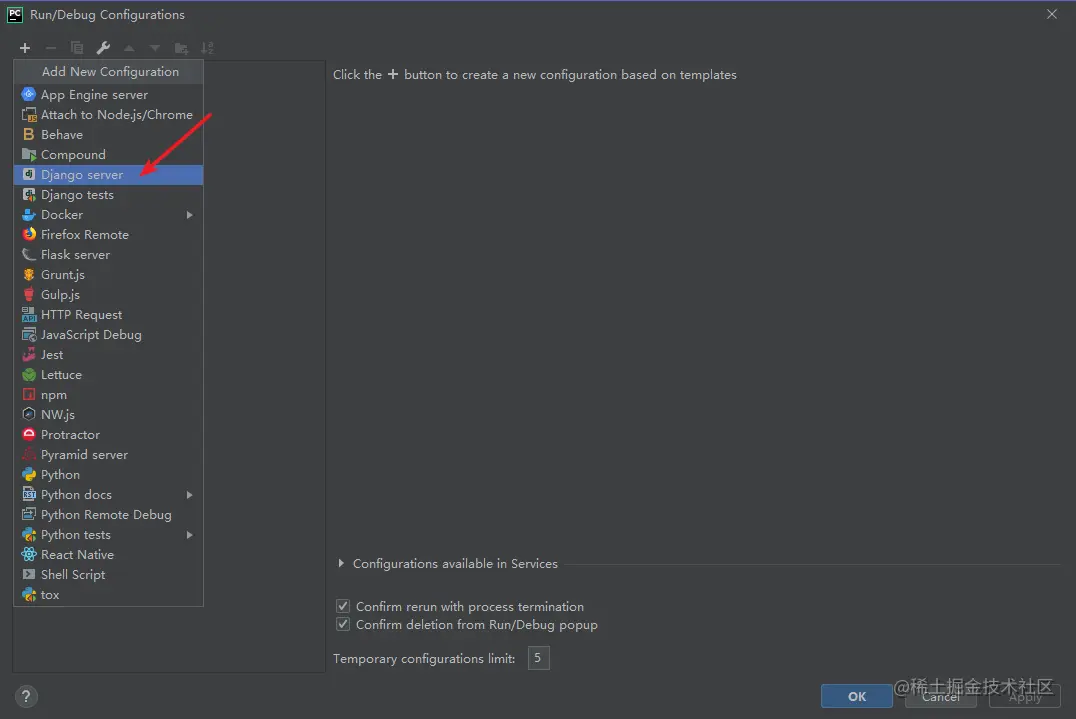Select Protractor configuration type

coord(108,434)
